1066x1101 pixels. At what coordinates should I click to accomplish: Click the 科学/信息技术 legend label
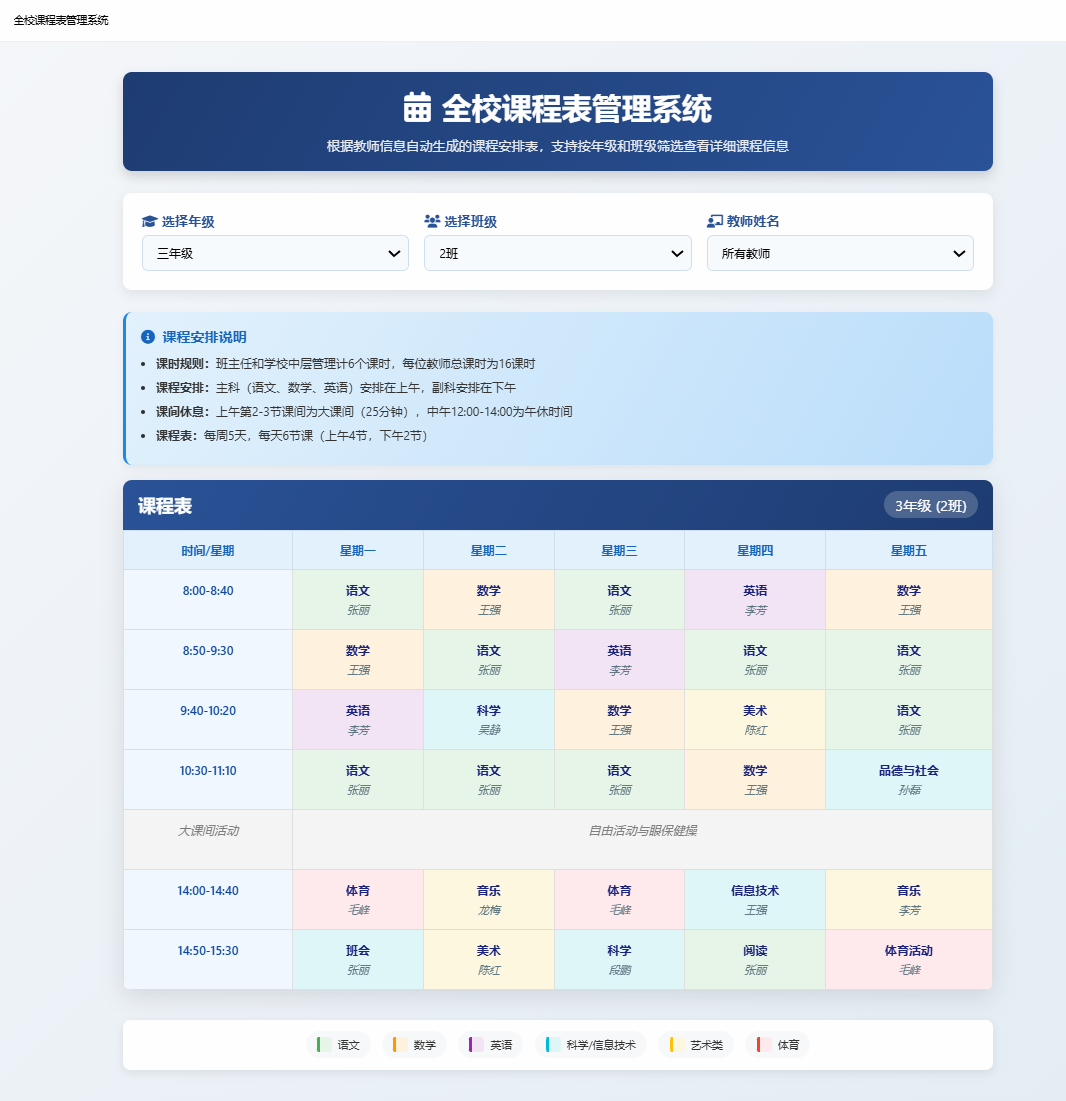click(599, 1044)
